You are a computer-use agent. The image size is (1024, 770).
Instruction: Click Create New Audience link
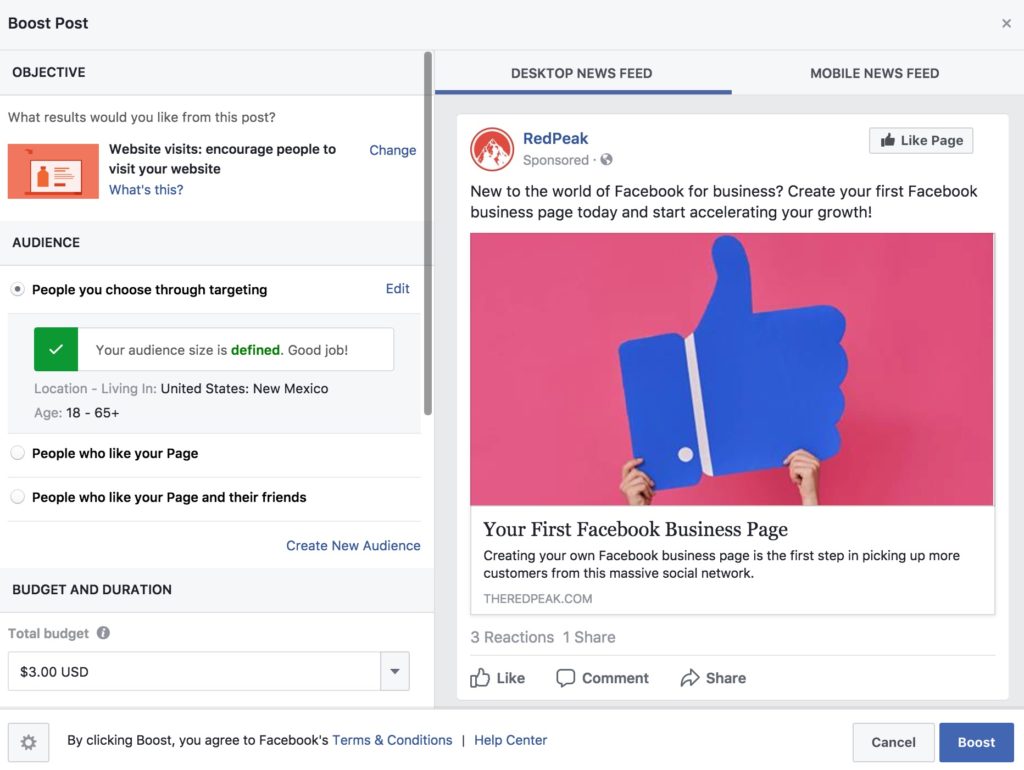(353, 545)
